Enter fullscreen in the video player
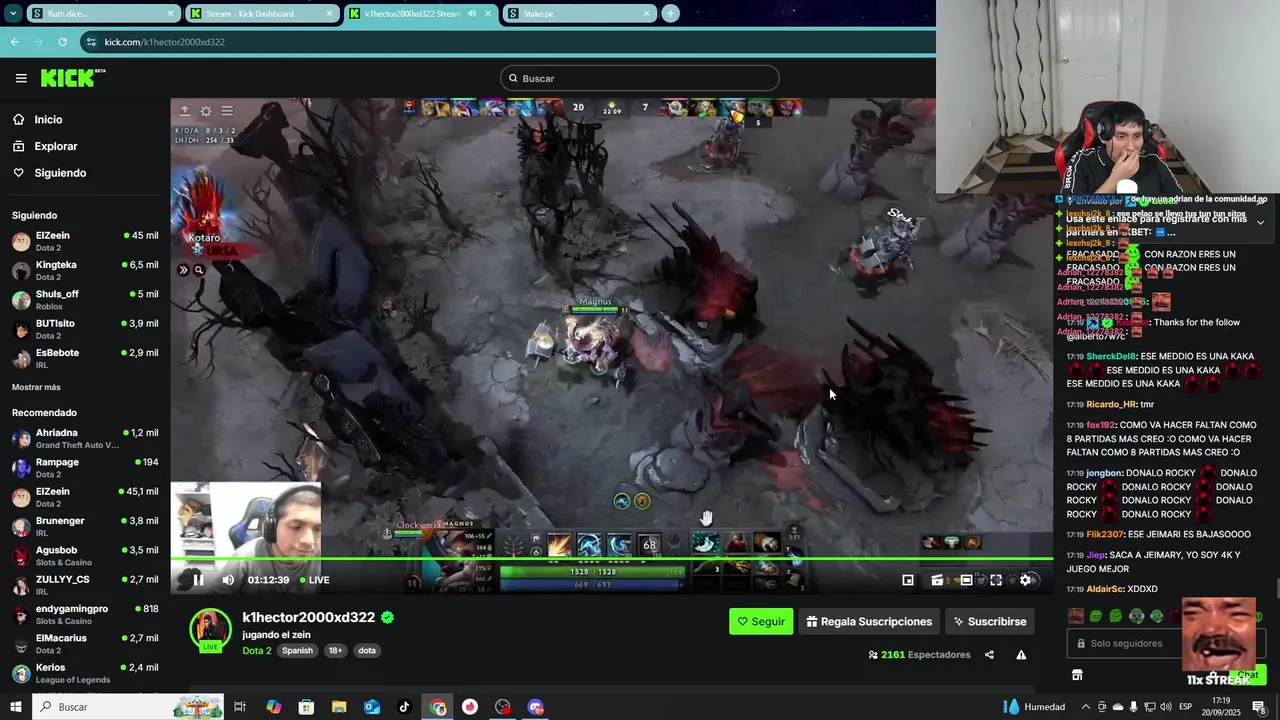Image resolution: width=1280 pixels, height=720 pixels. pos(996,580)
